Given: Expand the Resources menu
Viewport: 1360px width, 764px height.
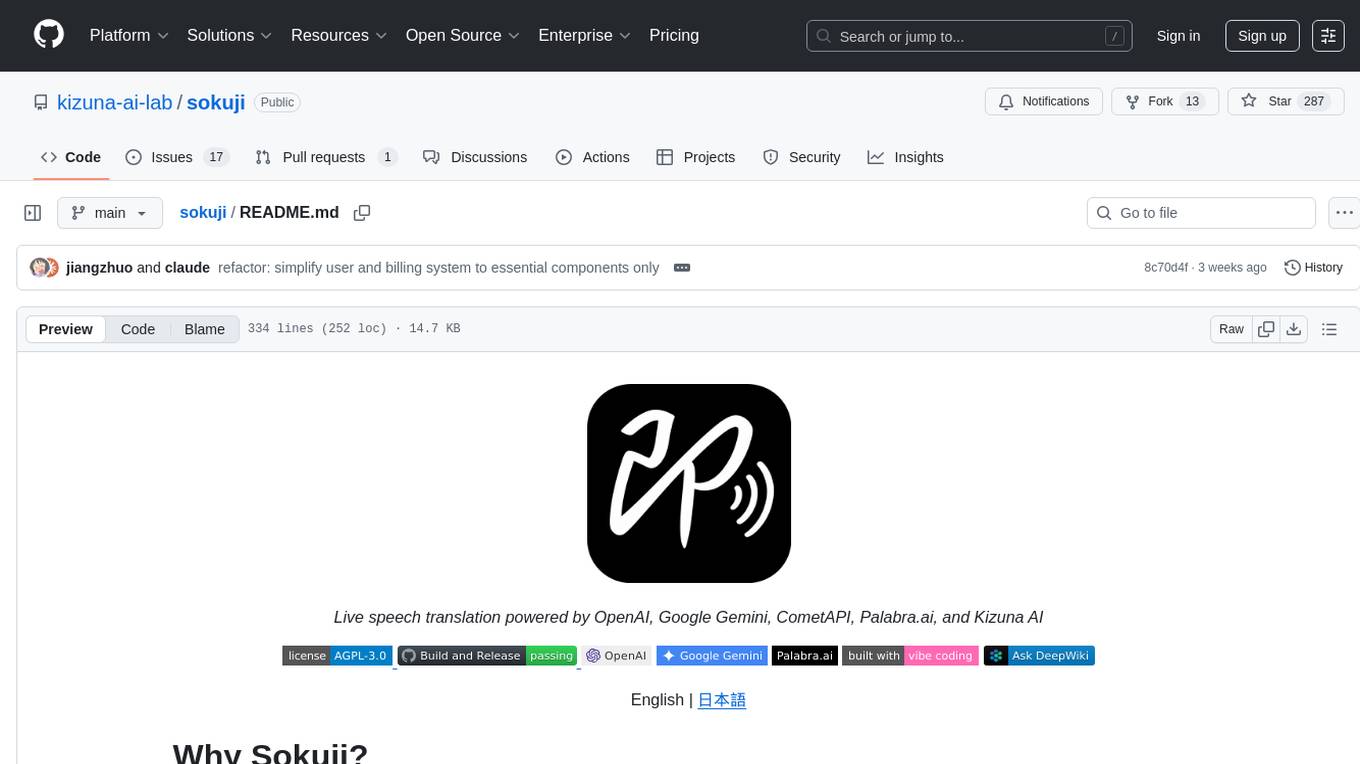Looking at the screenshot, I should (x=339, y=35).
